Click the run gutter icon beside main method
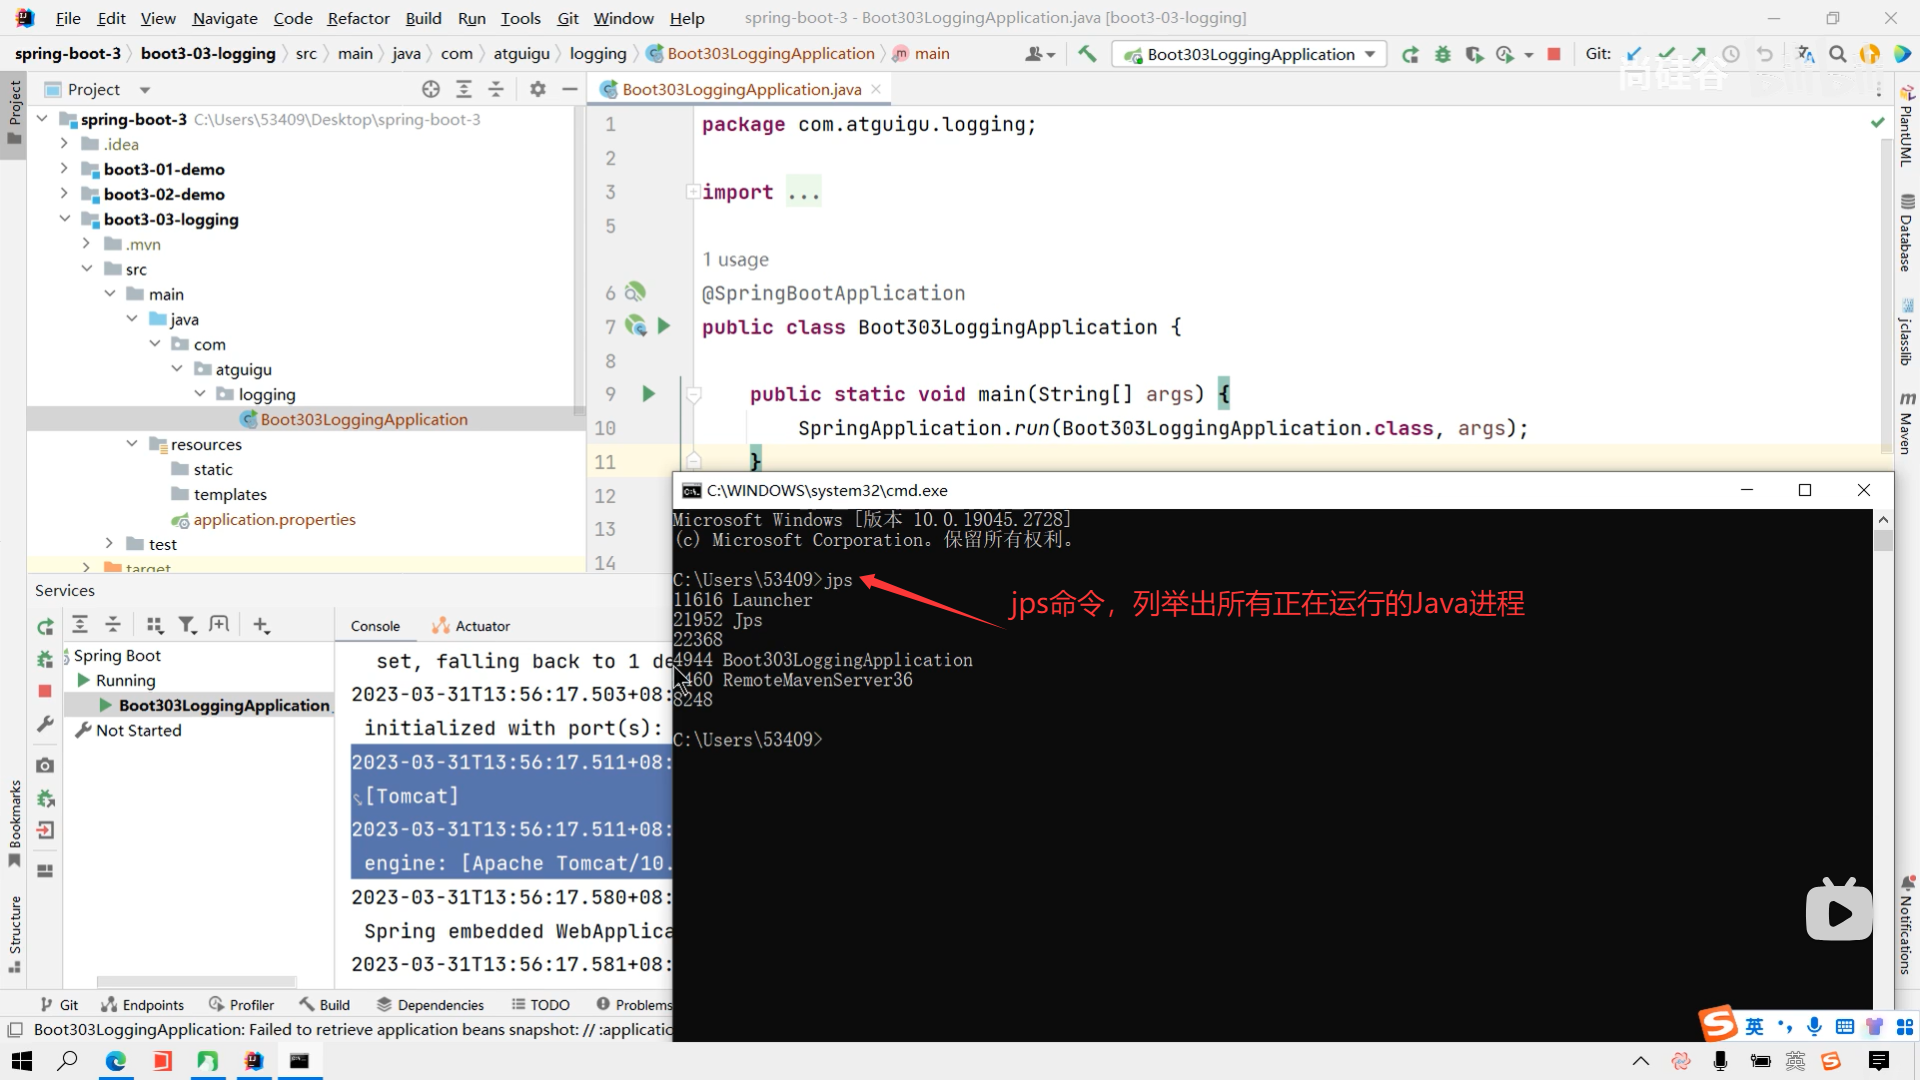This screenshot has height=1080, width=1920. (648, 394)
